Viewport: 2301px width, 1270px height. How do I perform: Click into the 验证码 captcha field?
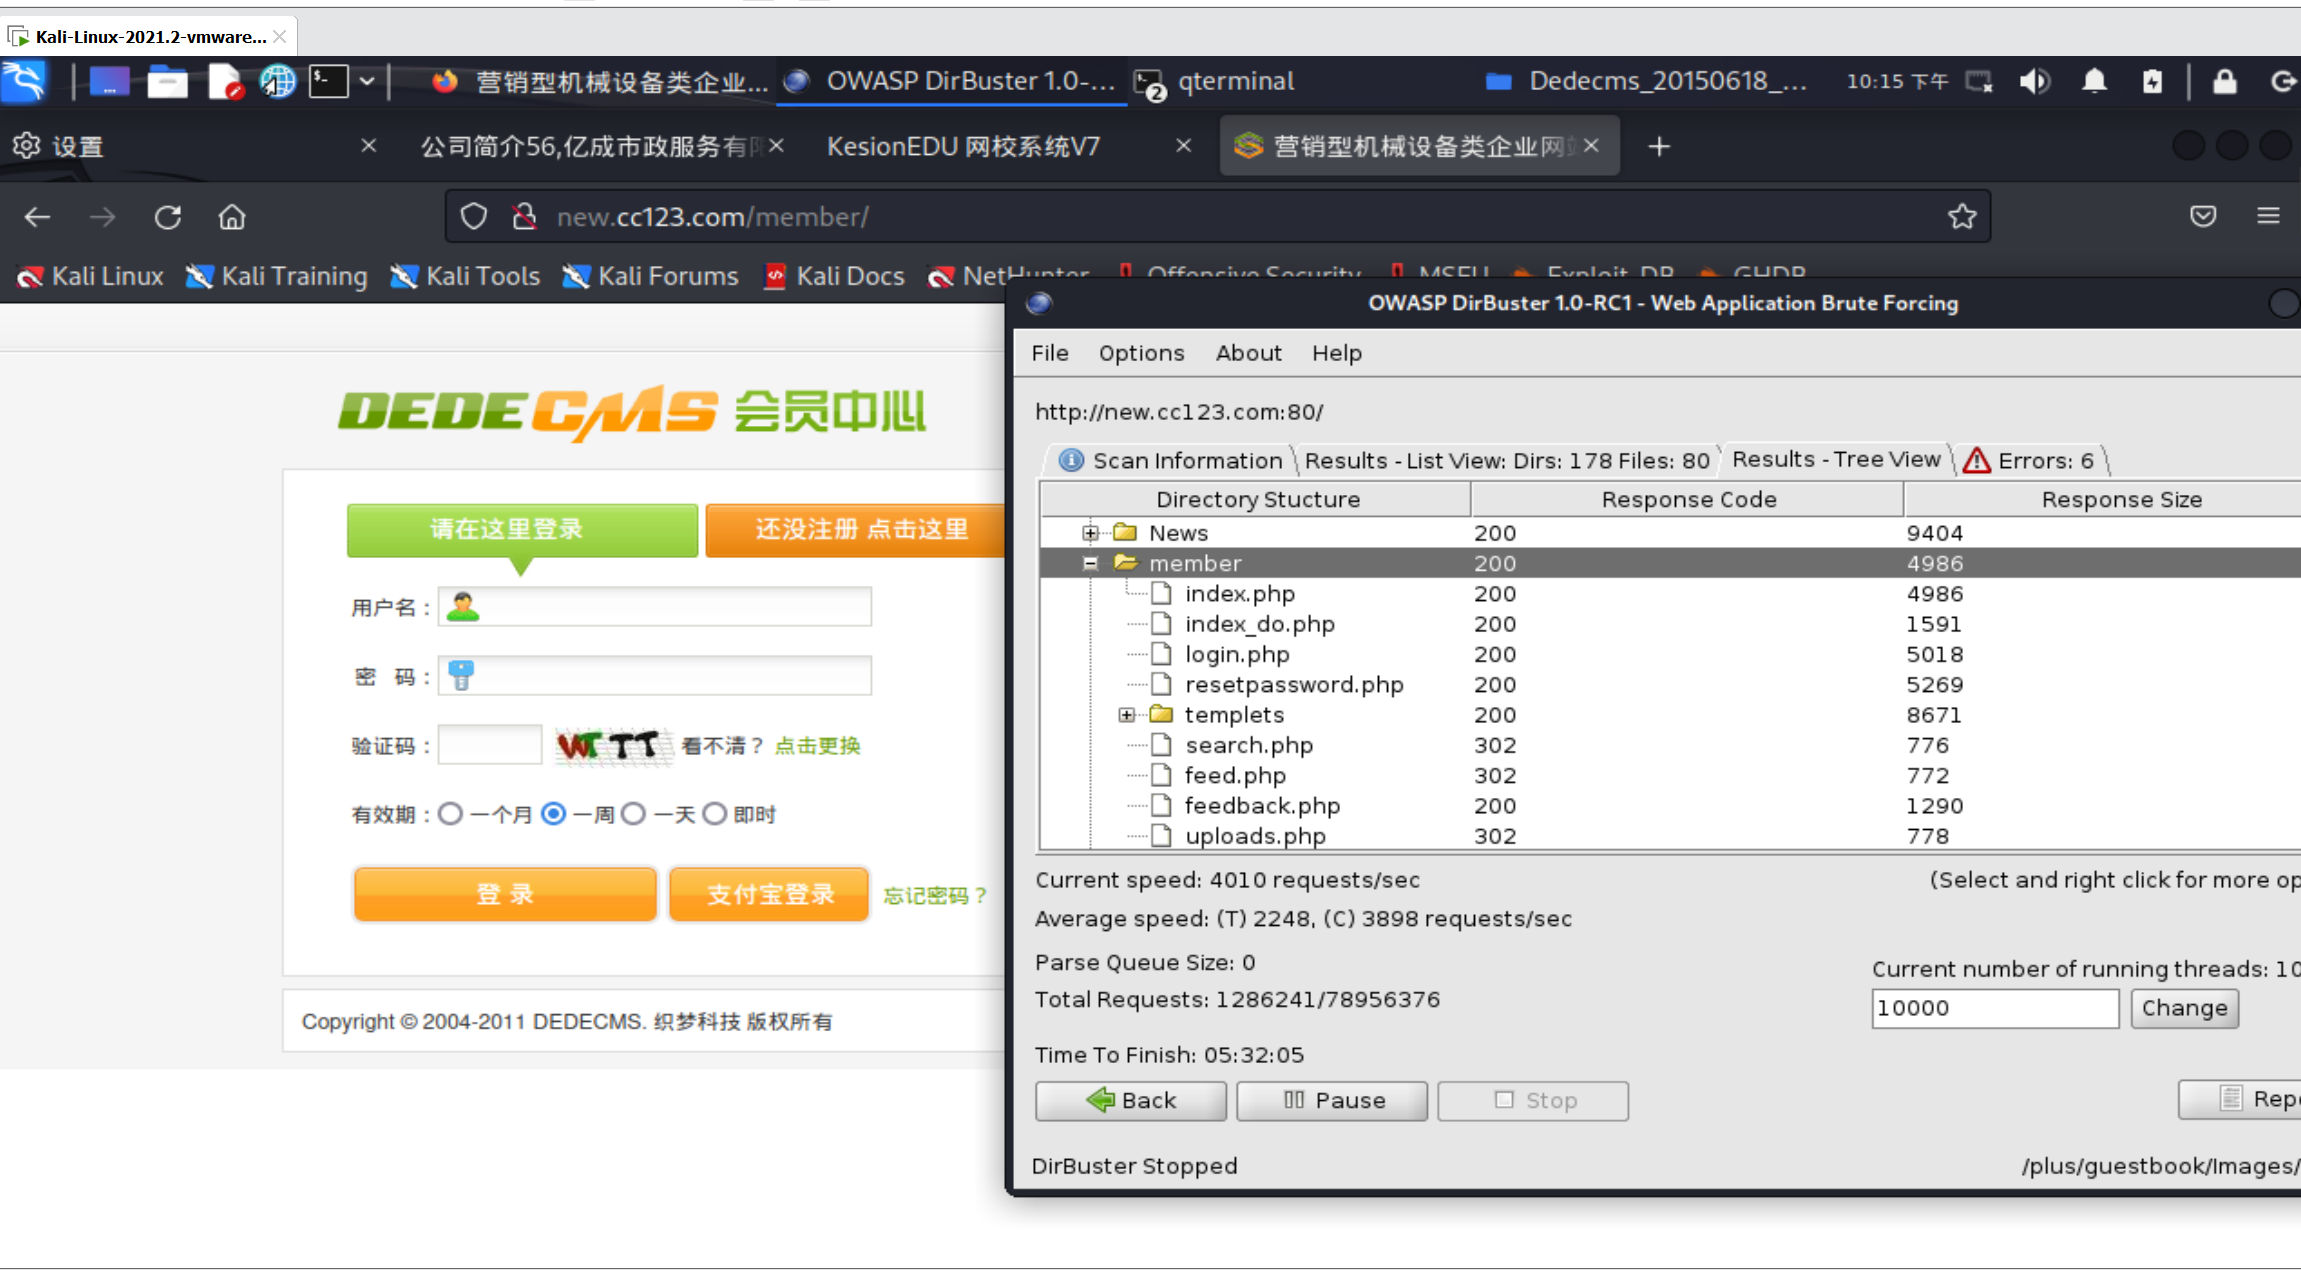coord(490,745)
